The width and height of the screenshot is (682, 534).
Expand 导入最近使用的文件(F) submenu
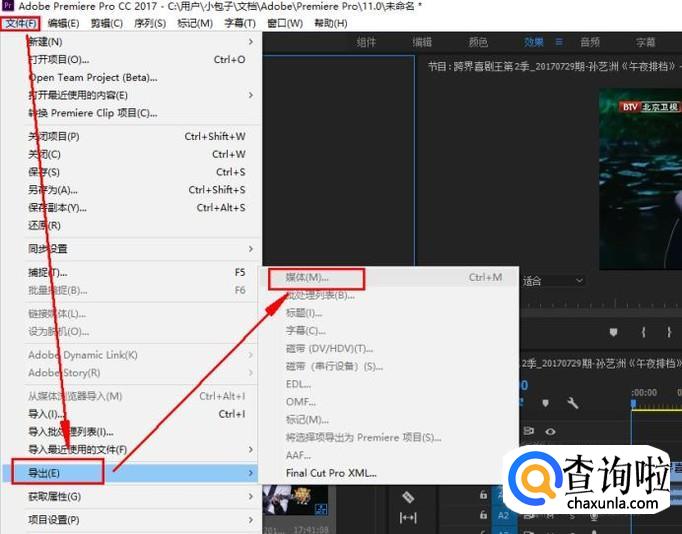(251, 449)
